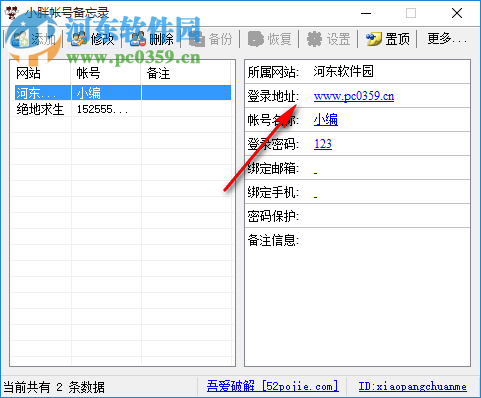Click the 删除 (Delete) toolbar icon

(138, 39)
